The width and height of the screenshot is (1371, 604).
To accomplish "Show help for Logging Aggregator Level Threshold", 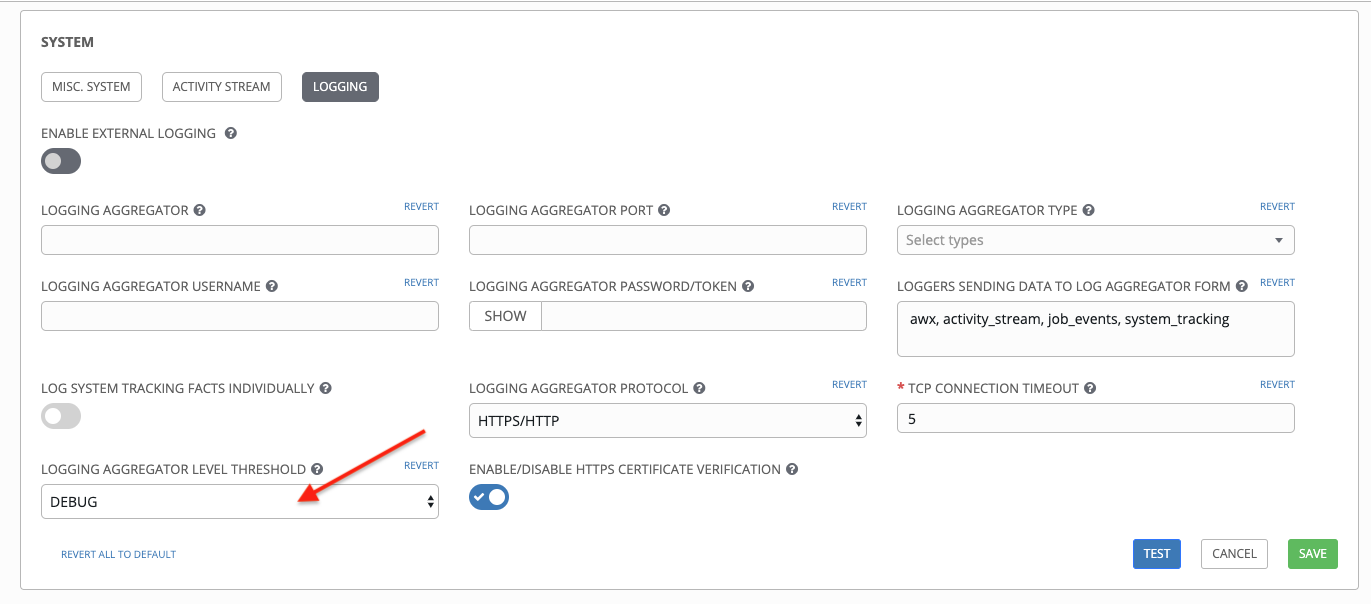I will [317, 469].
